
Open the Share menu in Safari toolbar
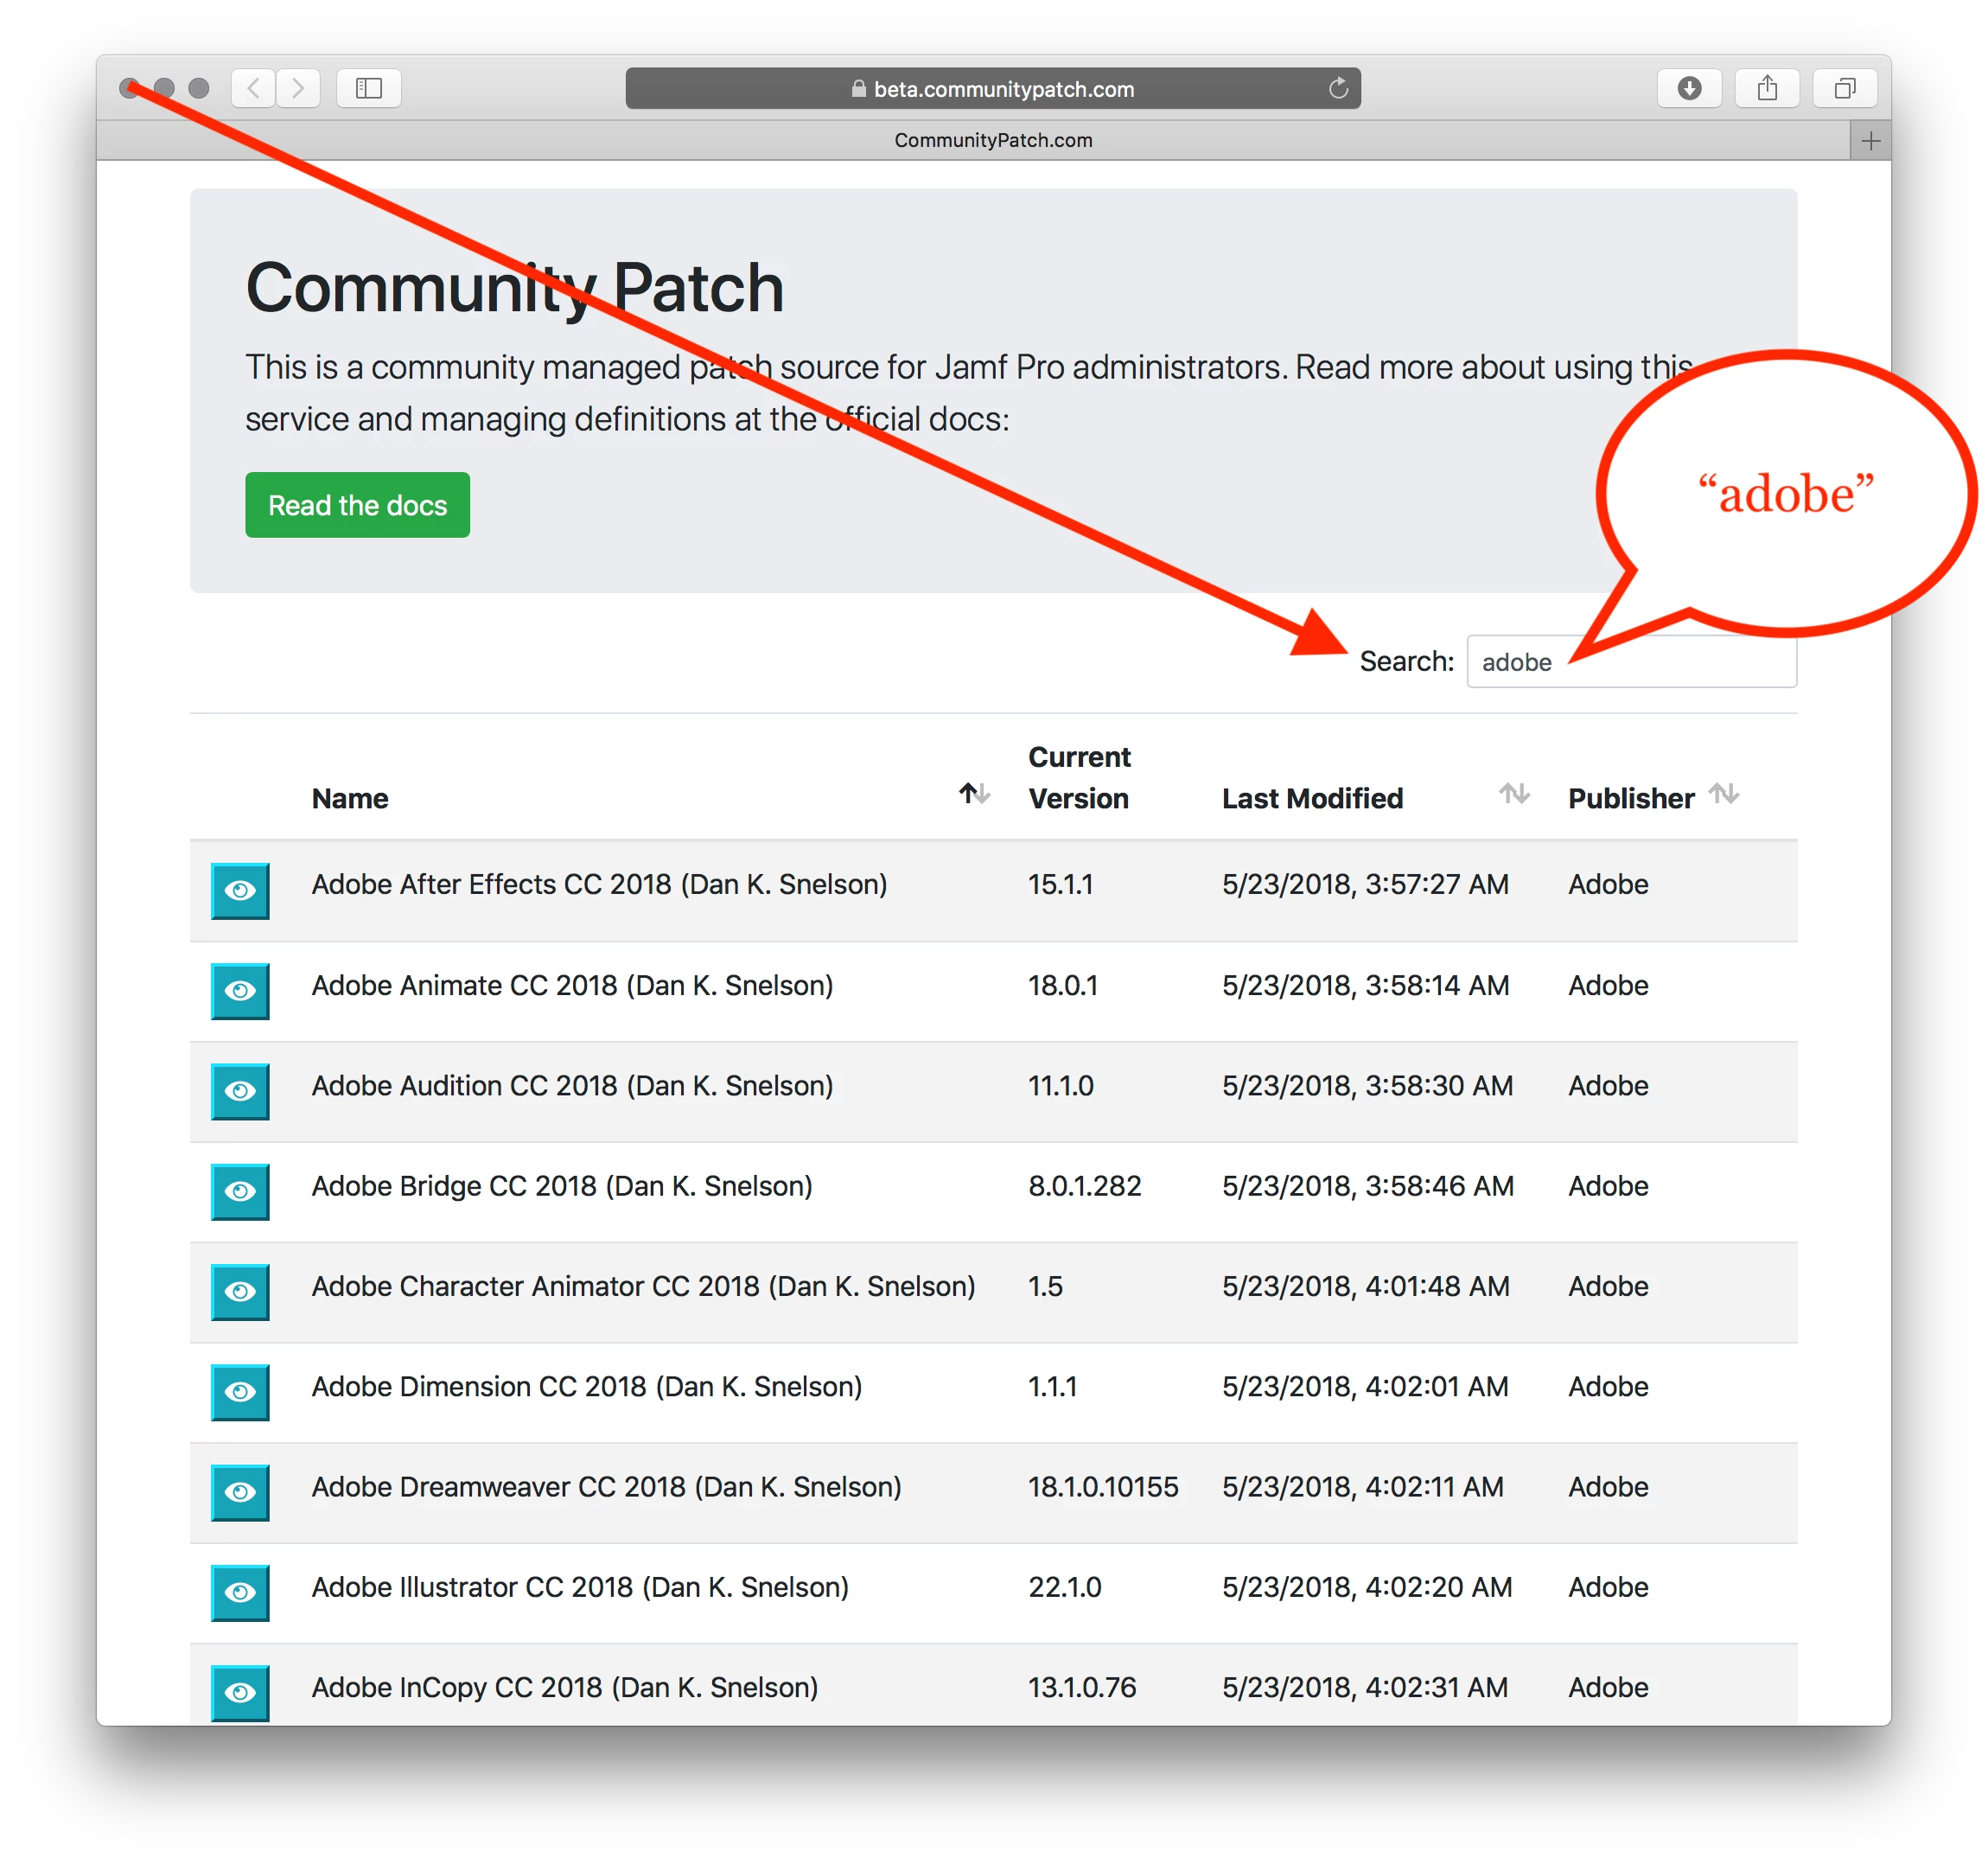(1767, 88)
